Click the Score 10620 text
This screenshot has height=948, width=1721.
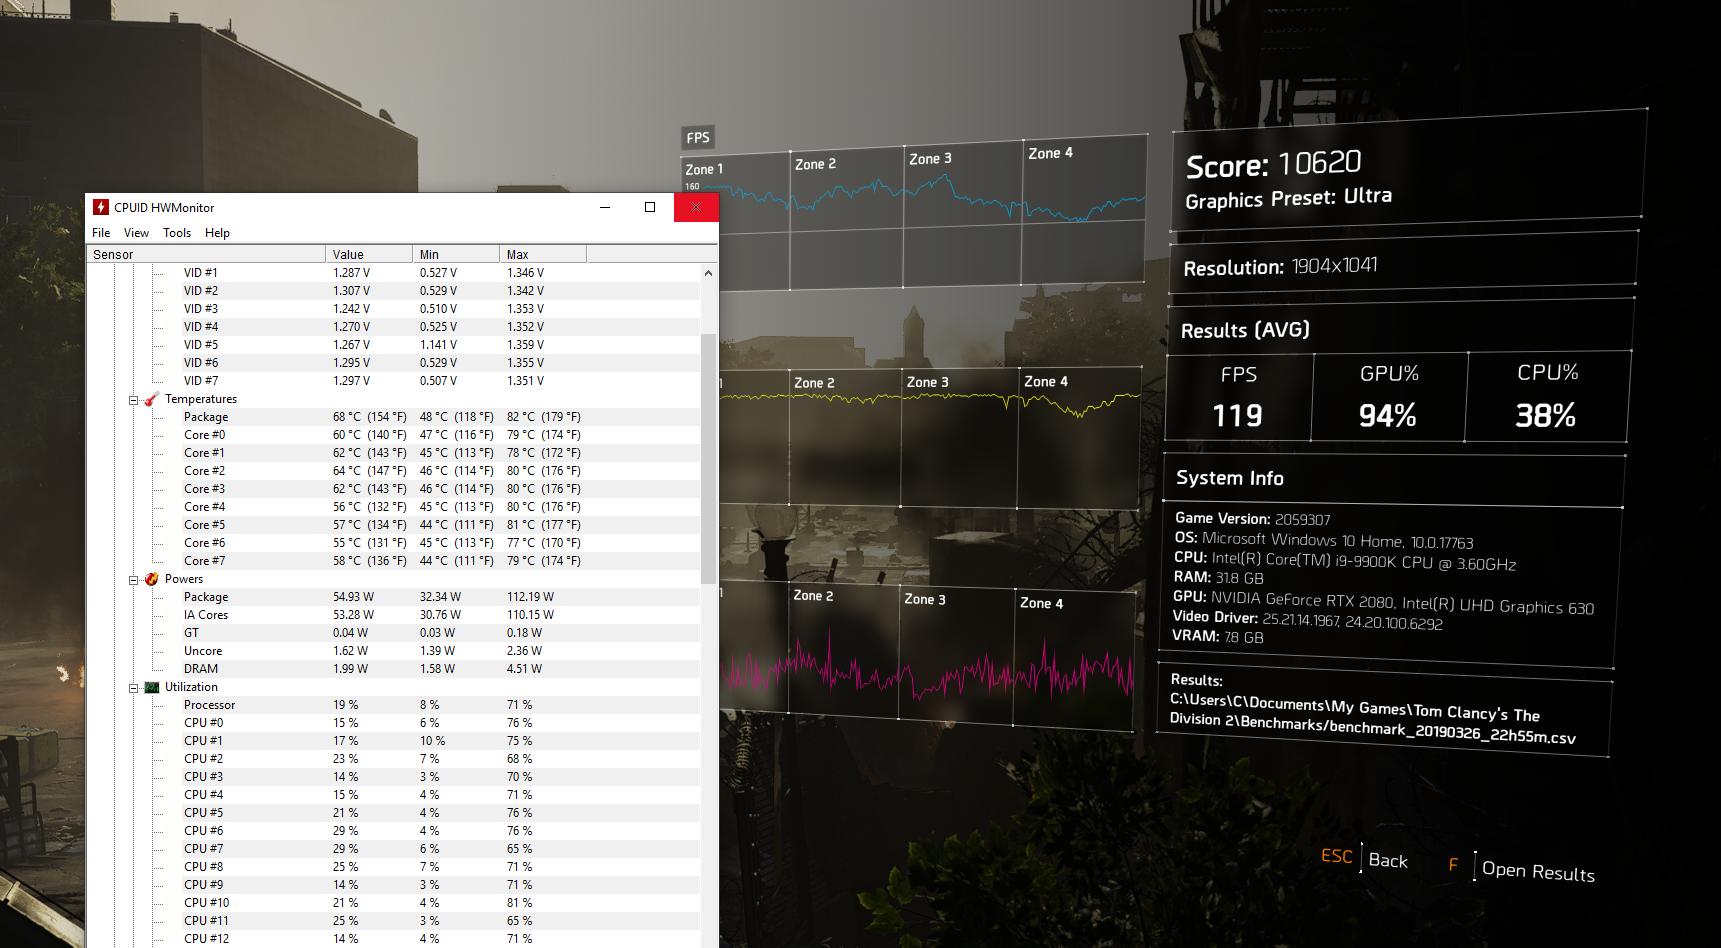tap(1273, 164)
